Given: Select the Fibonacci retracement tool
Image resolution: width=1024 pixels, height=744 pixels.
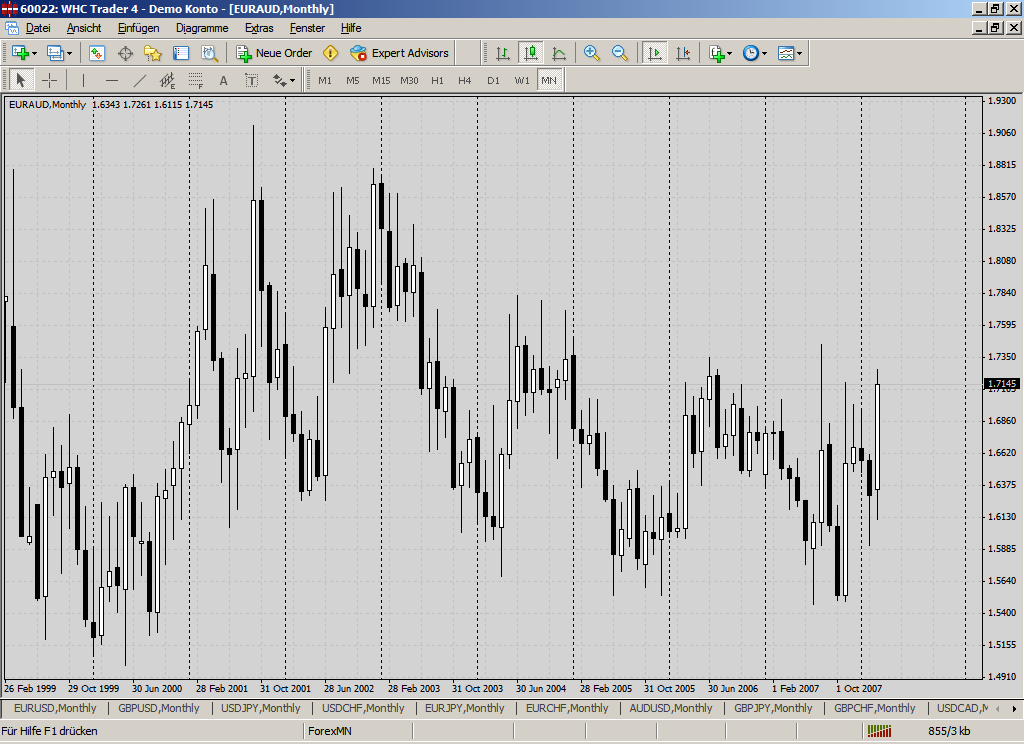Looking at the screenshot, I should click(x=196, y=80).
